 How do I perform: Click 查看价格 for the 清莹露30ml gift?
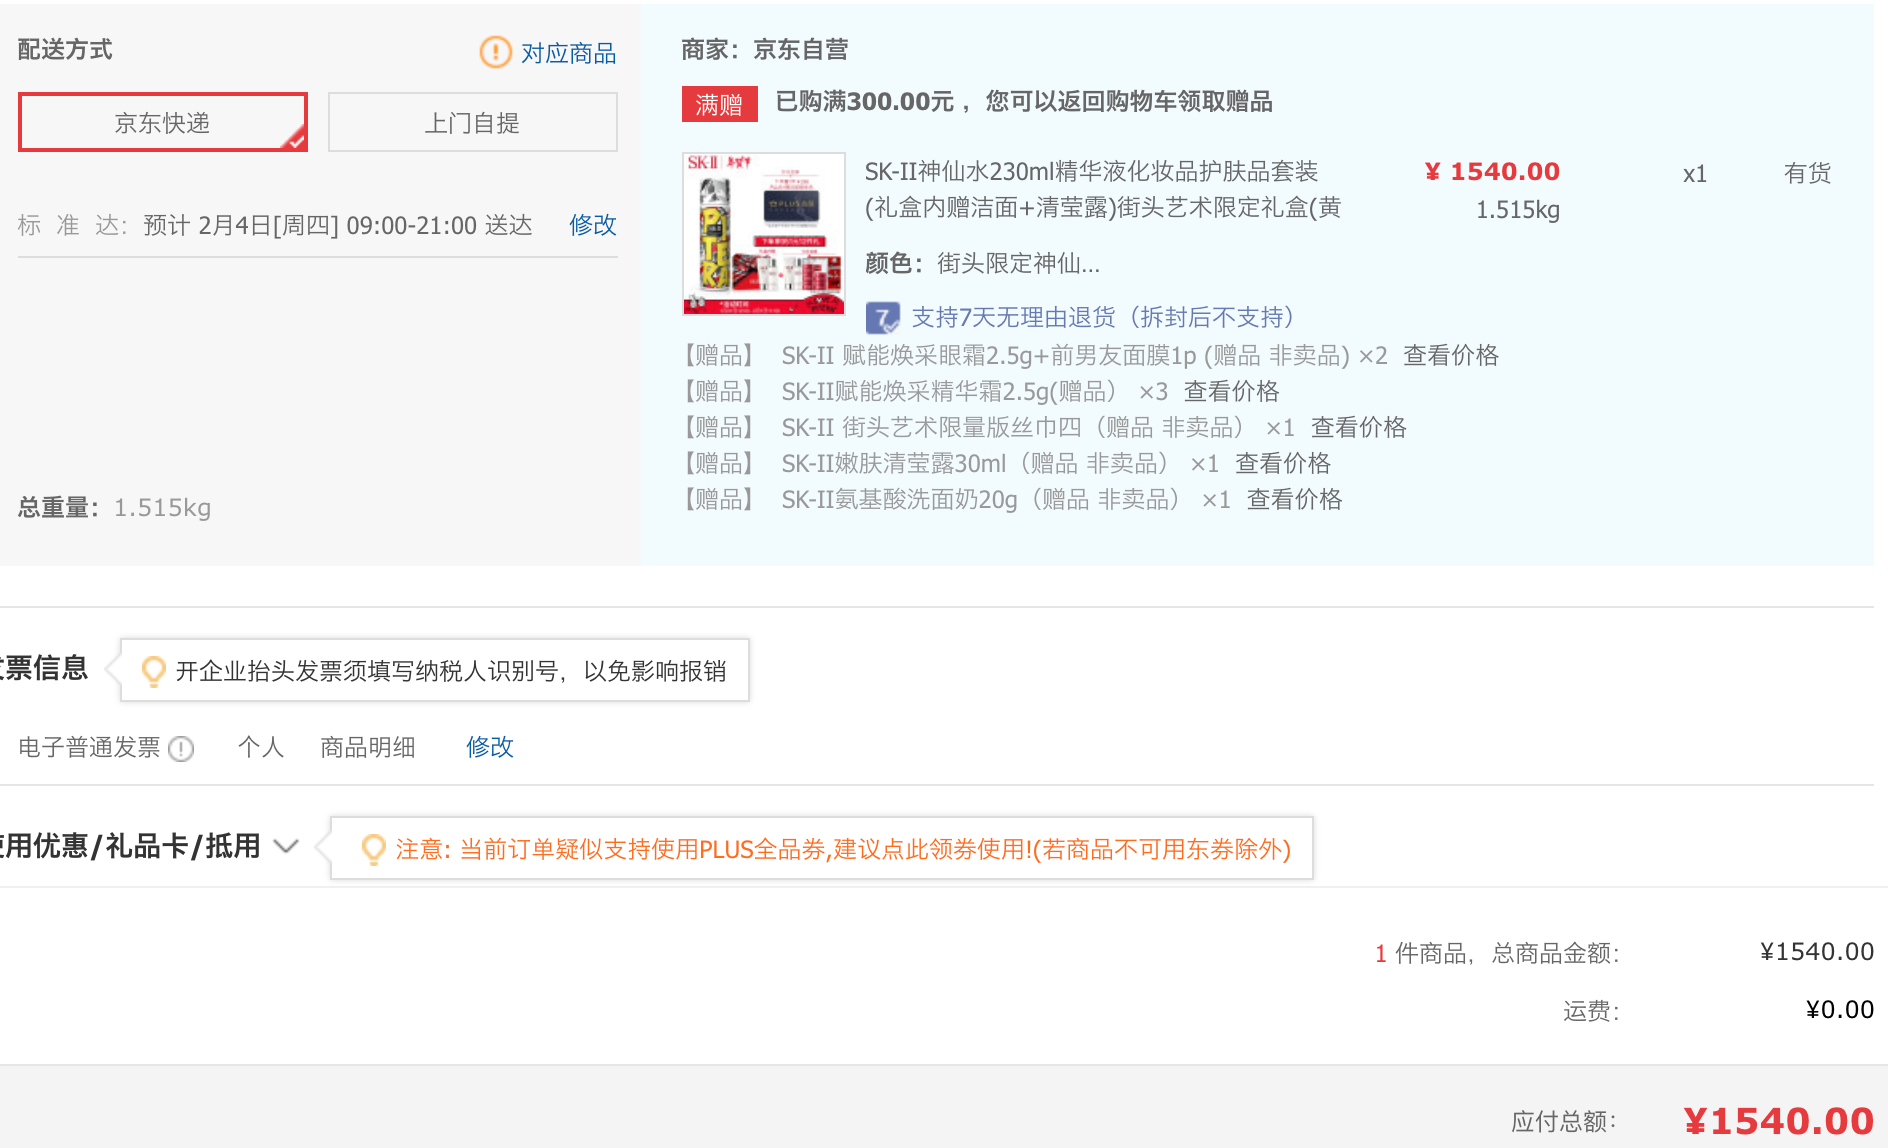1283,463
